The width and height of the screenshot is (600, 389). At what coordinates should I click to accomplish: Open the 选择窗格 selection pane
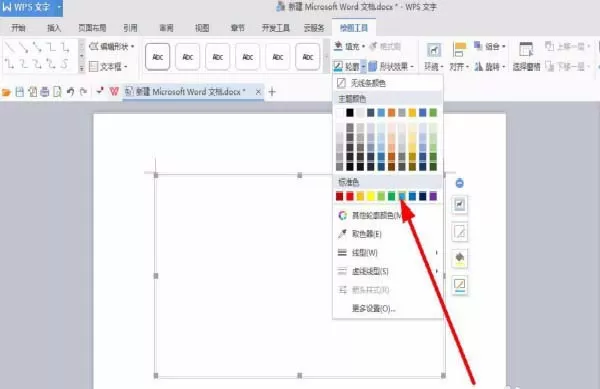coord(526,57)
